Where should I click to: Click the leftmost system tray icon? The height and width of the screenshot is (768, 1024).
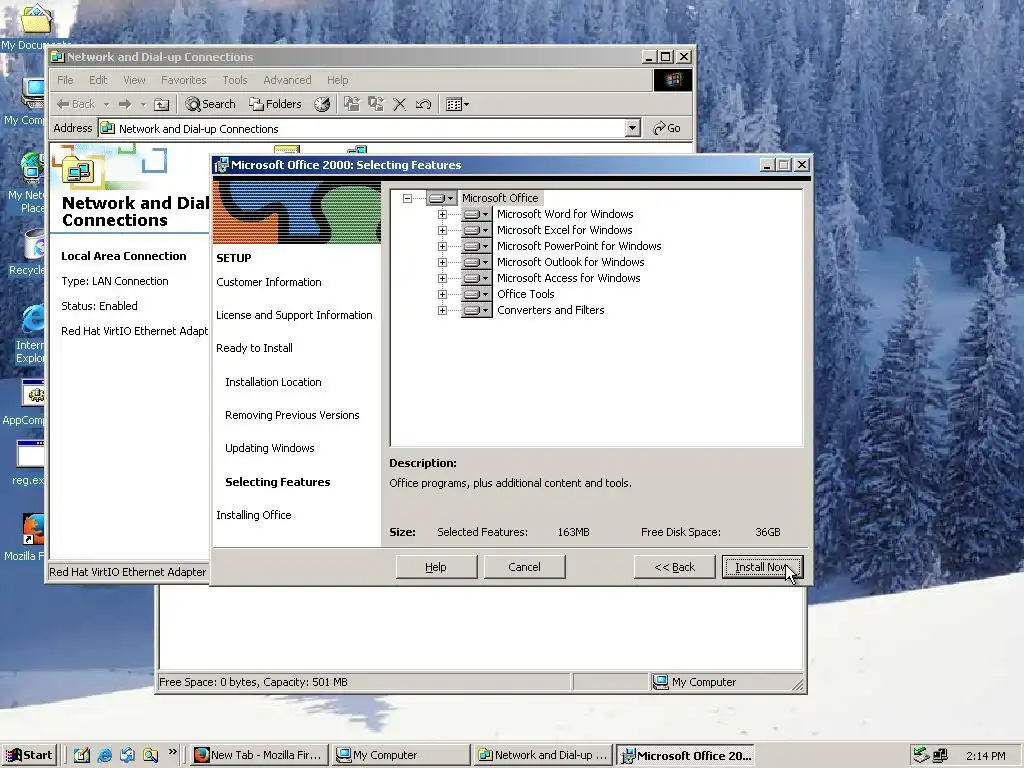(921, 755)
